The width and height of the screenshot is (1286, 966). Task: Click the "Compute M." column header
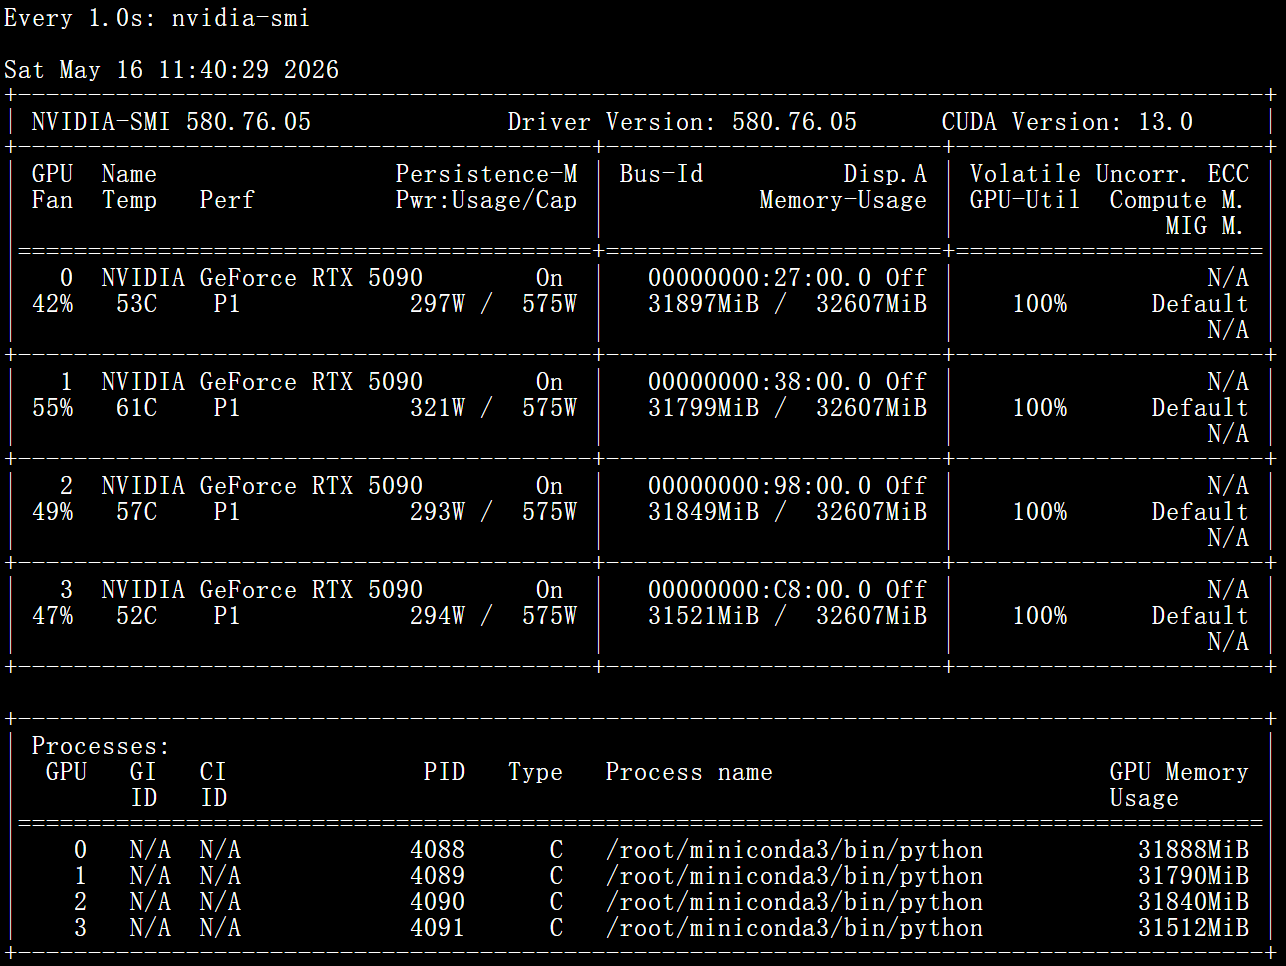[1176, 200]
